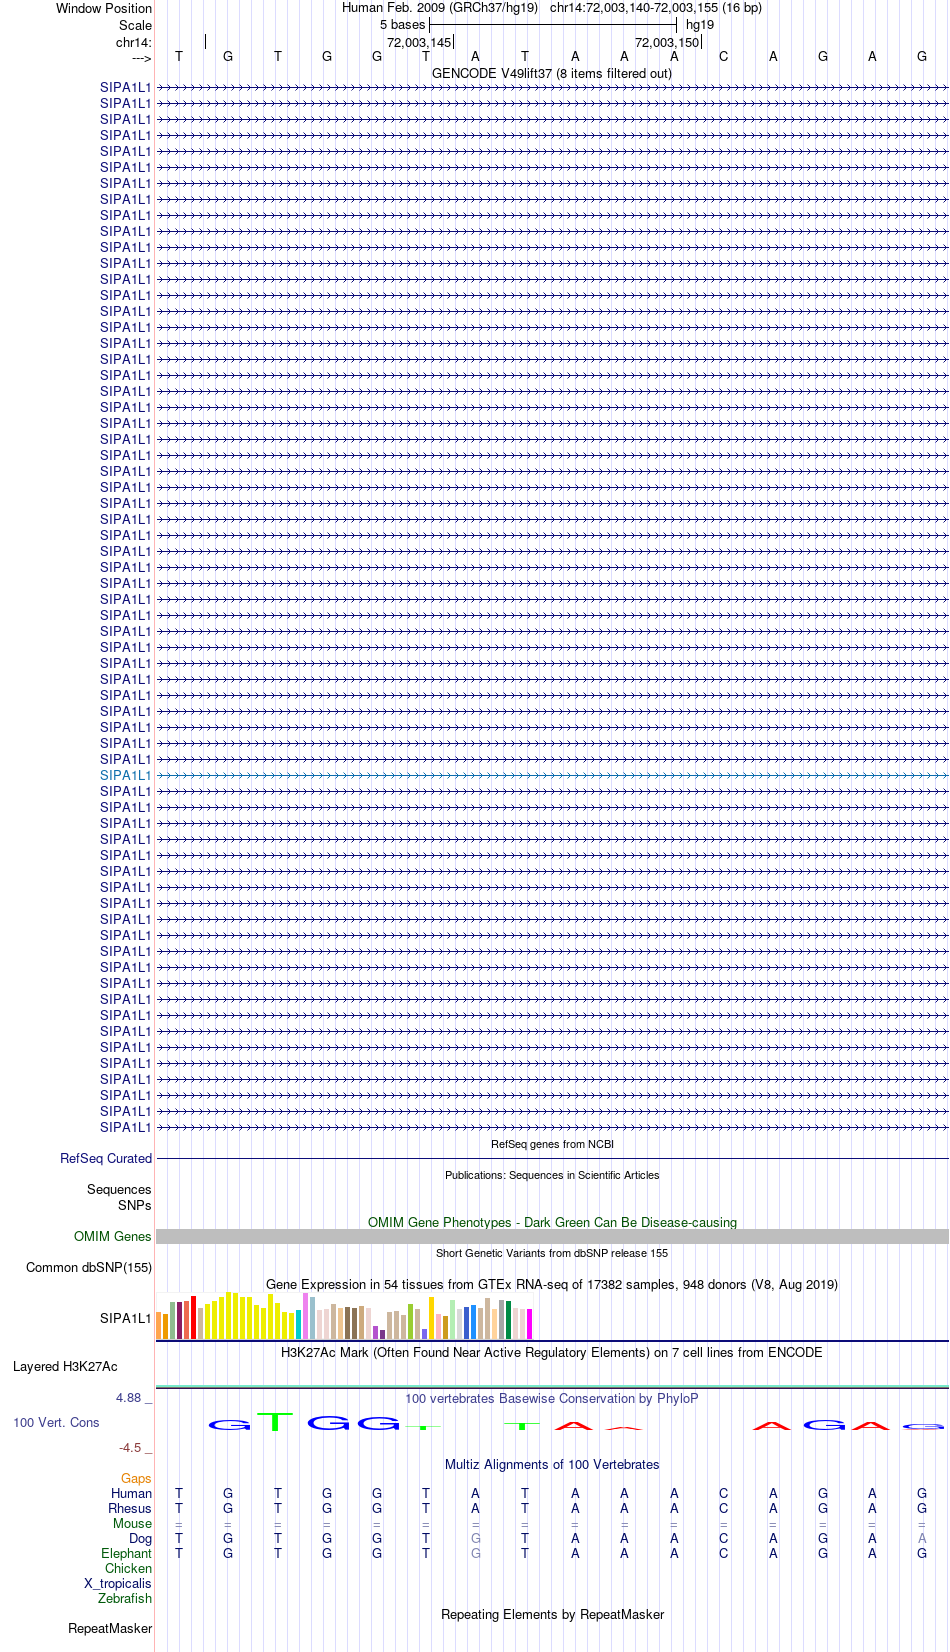Open RefSeq genes from NCBI track title
The height and width of the screenshot is (1652, 950).
[x=552, y=1144]
